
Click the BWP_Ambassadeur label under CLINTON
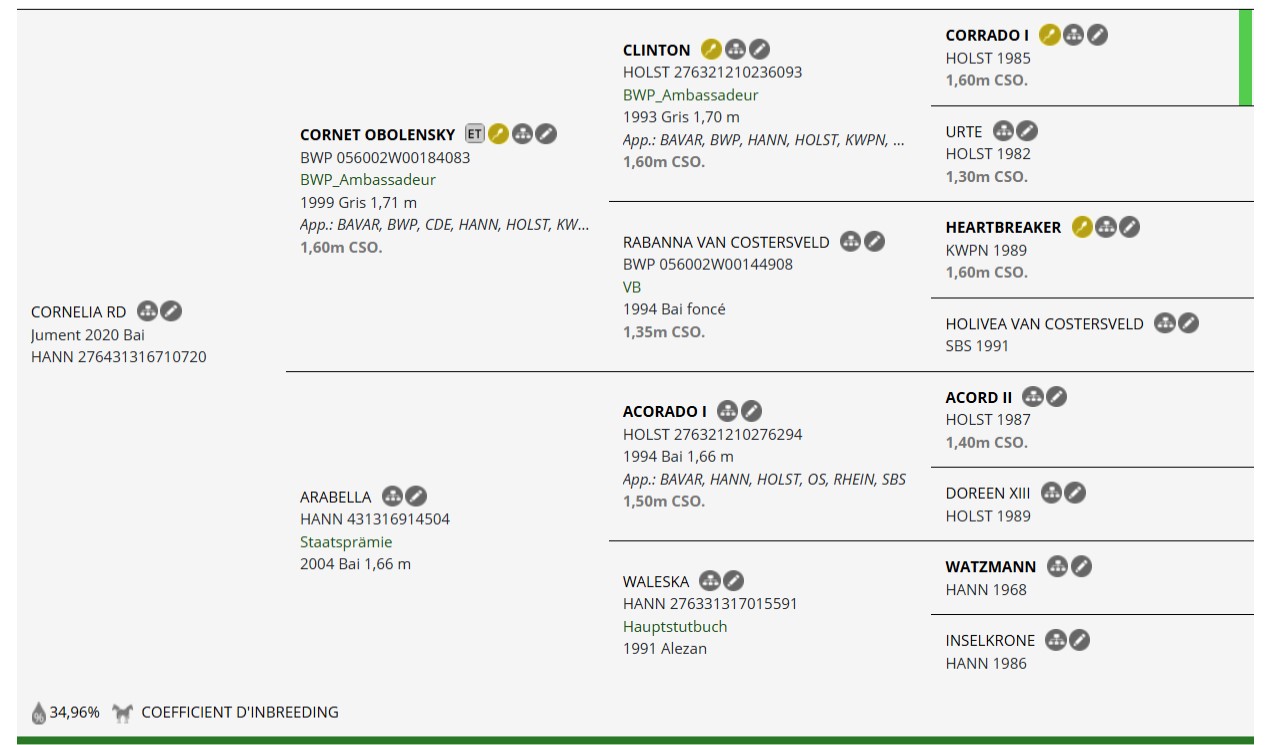[691, 95]
